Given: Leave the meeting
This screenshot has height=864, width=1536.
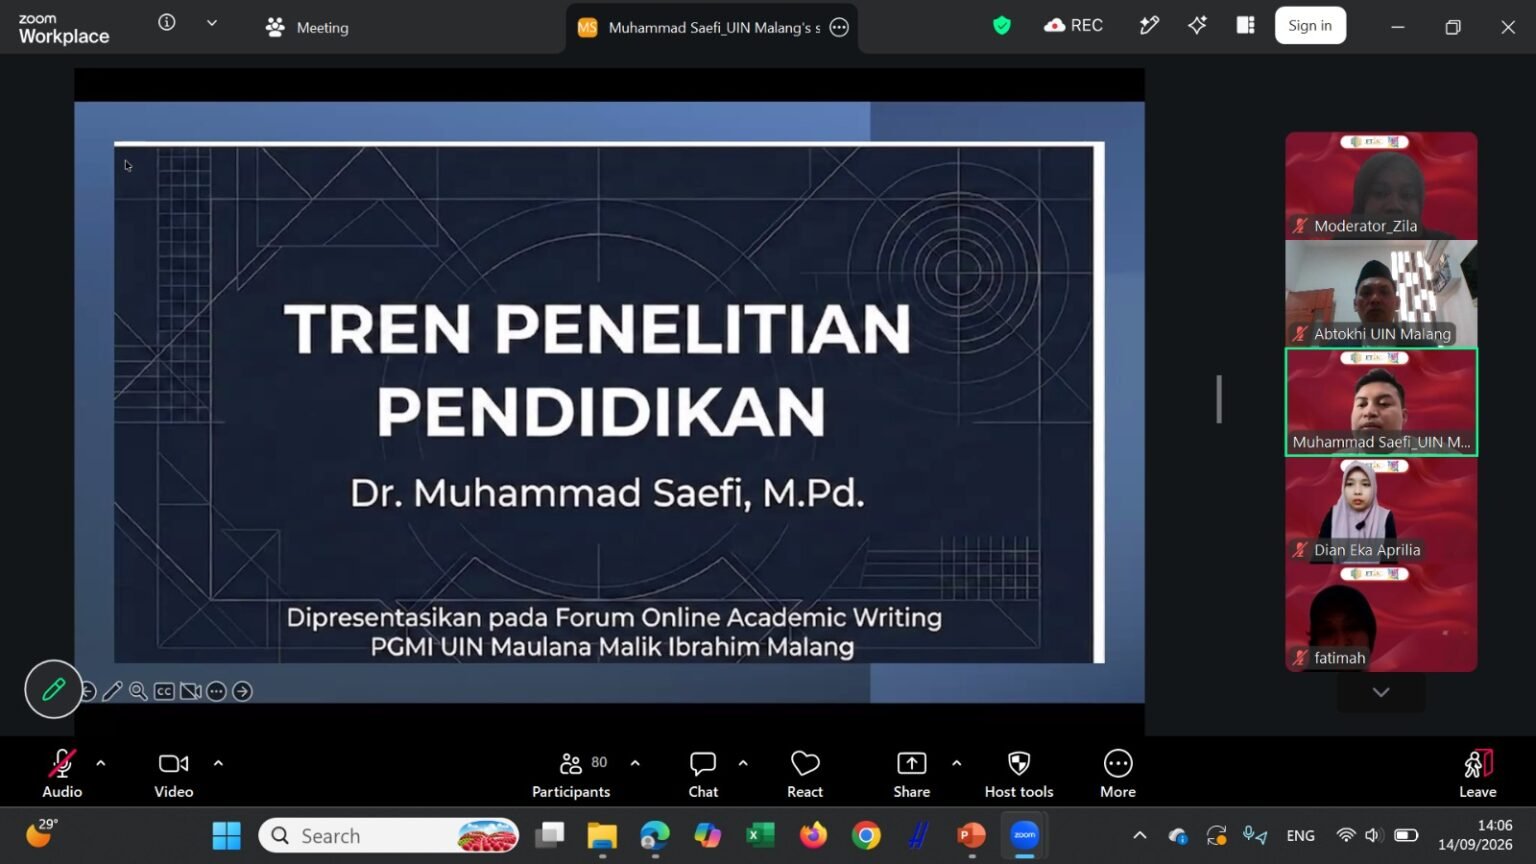Looking at the screenshot, I should pos(1477,775).
